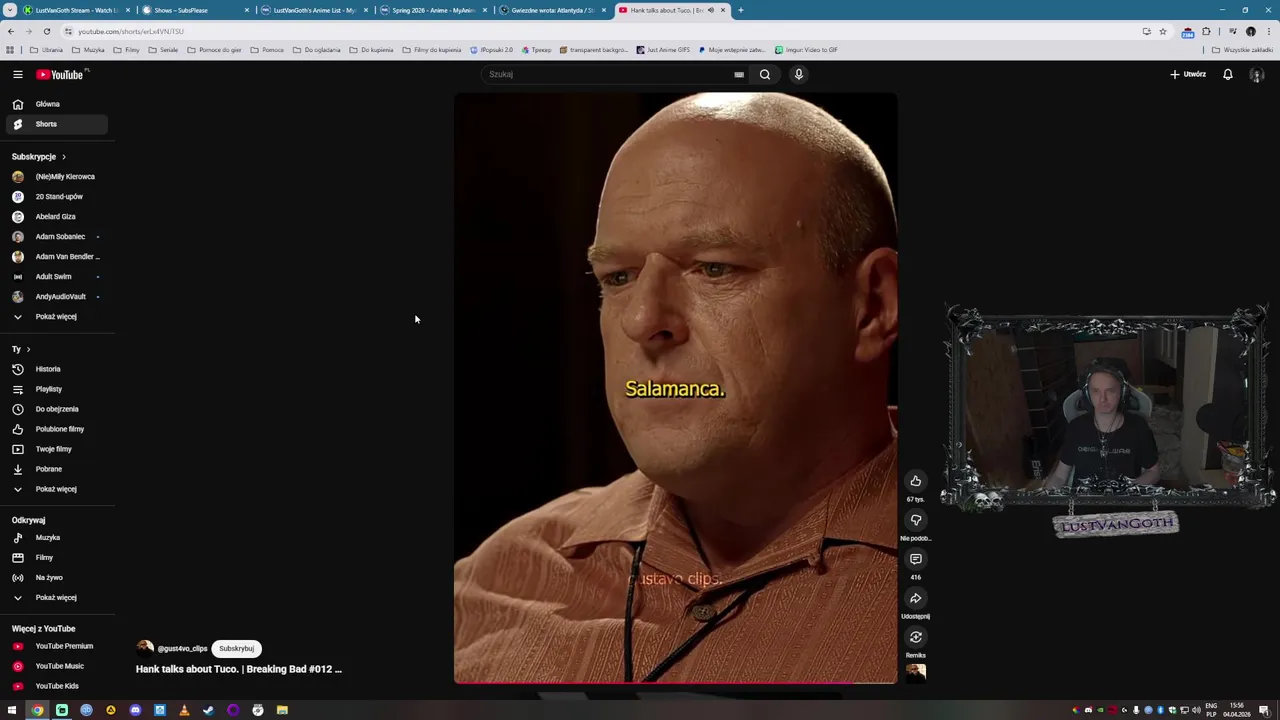This screenshot has width=1280, height=720.
Task: Start voice search with the microphone
Action: click(798, 74)
